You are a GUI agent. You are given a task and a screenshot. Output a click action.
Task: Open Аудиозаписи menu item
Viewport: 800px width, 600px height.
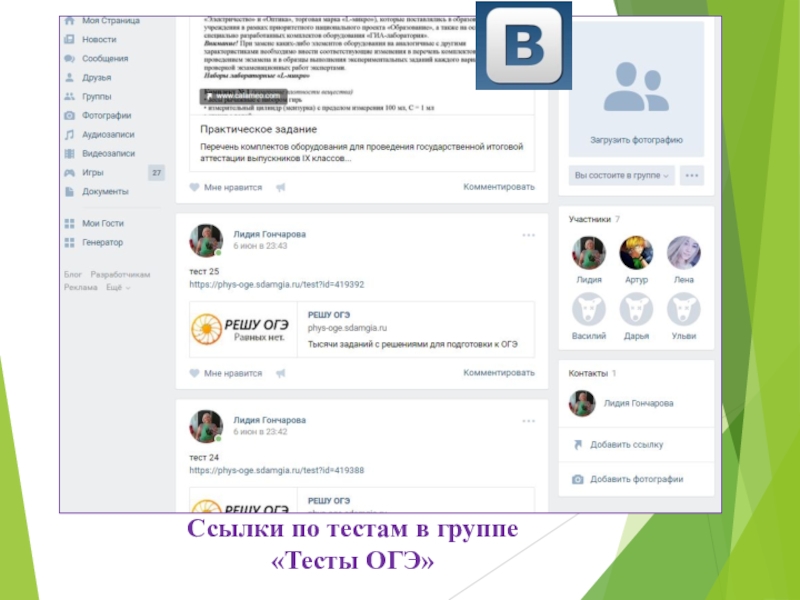(108, 134)
